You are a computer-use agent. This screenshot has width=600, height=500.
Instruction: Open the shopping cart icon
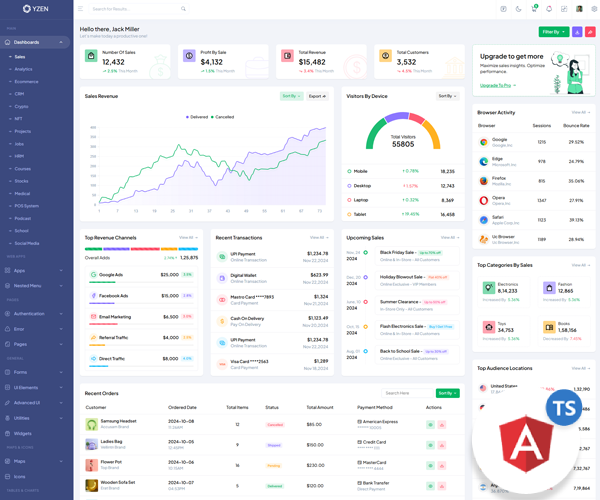point(534,9)
